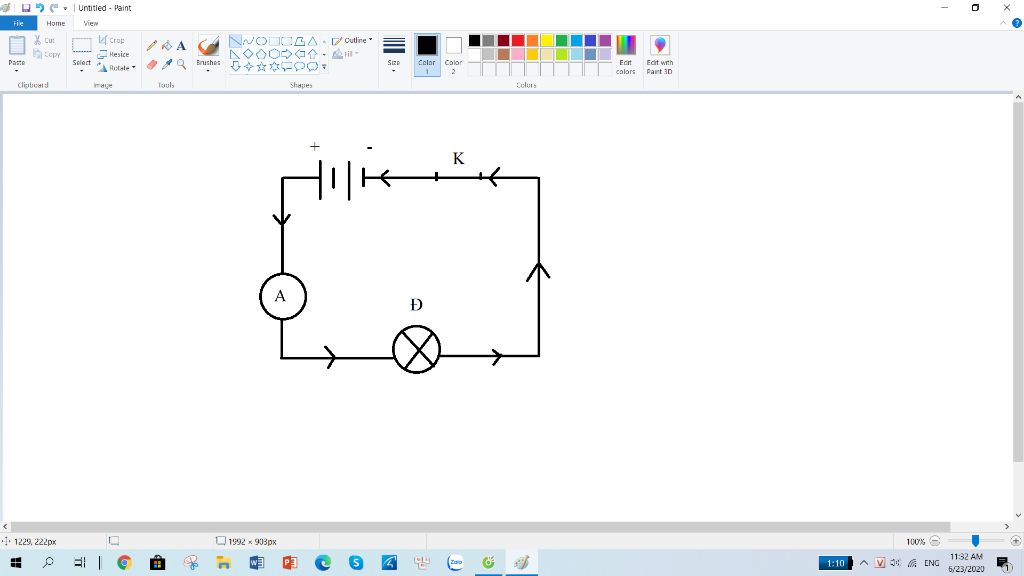
Task: Open Google Chrome from taskbar
Action: click(124, 562)
